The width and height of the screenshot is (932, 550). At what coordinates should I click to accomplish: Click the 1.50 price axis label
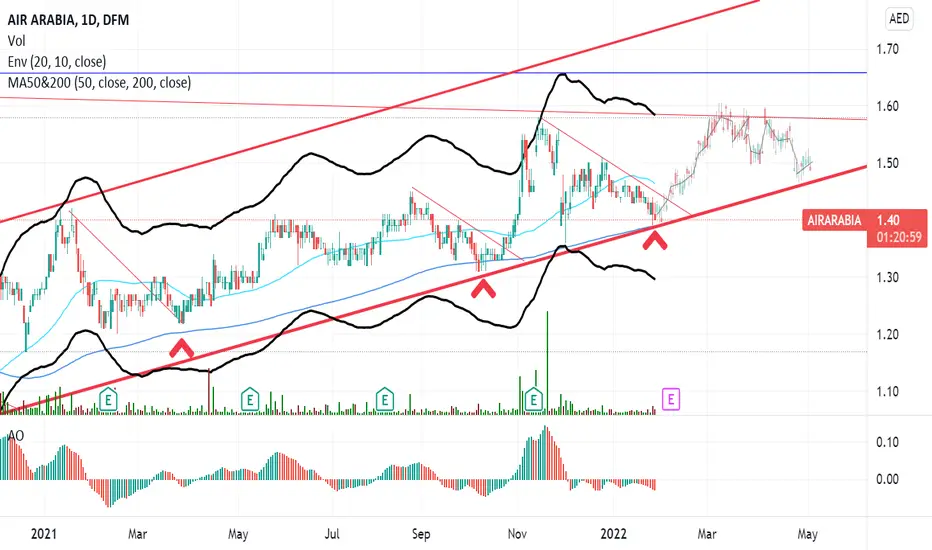tap(887, 163)
